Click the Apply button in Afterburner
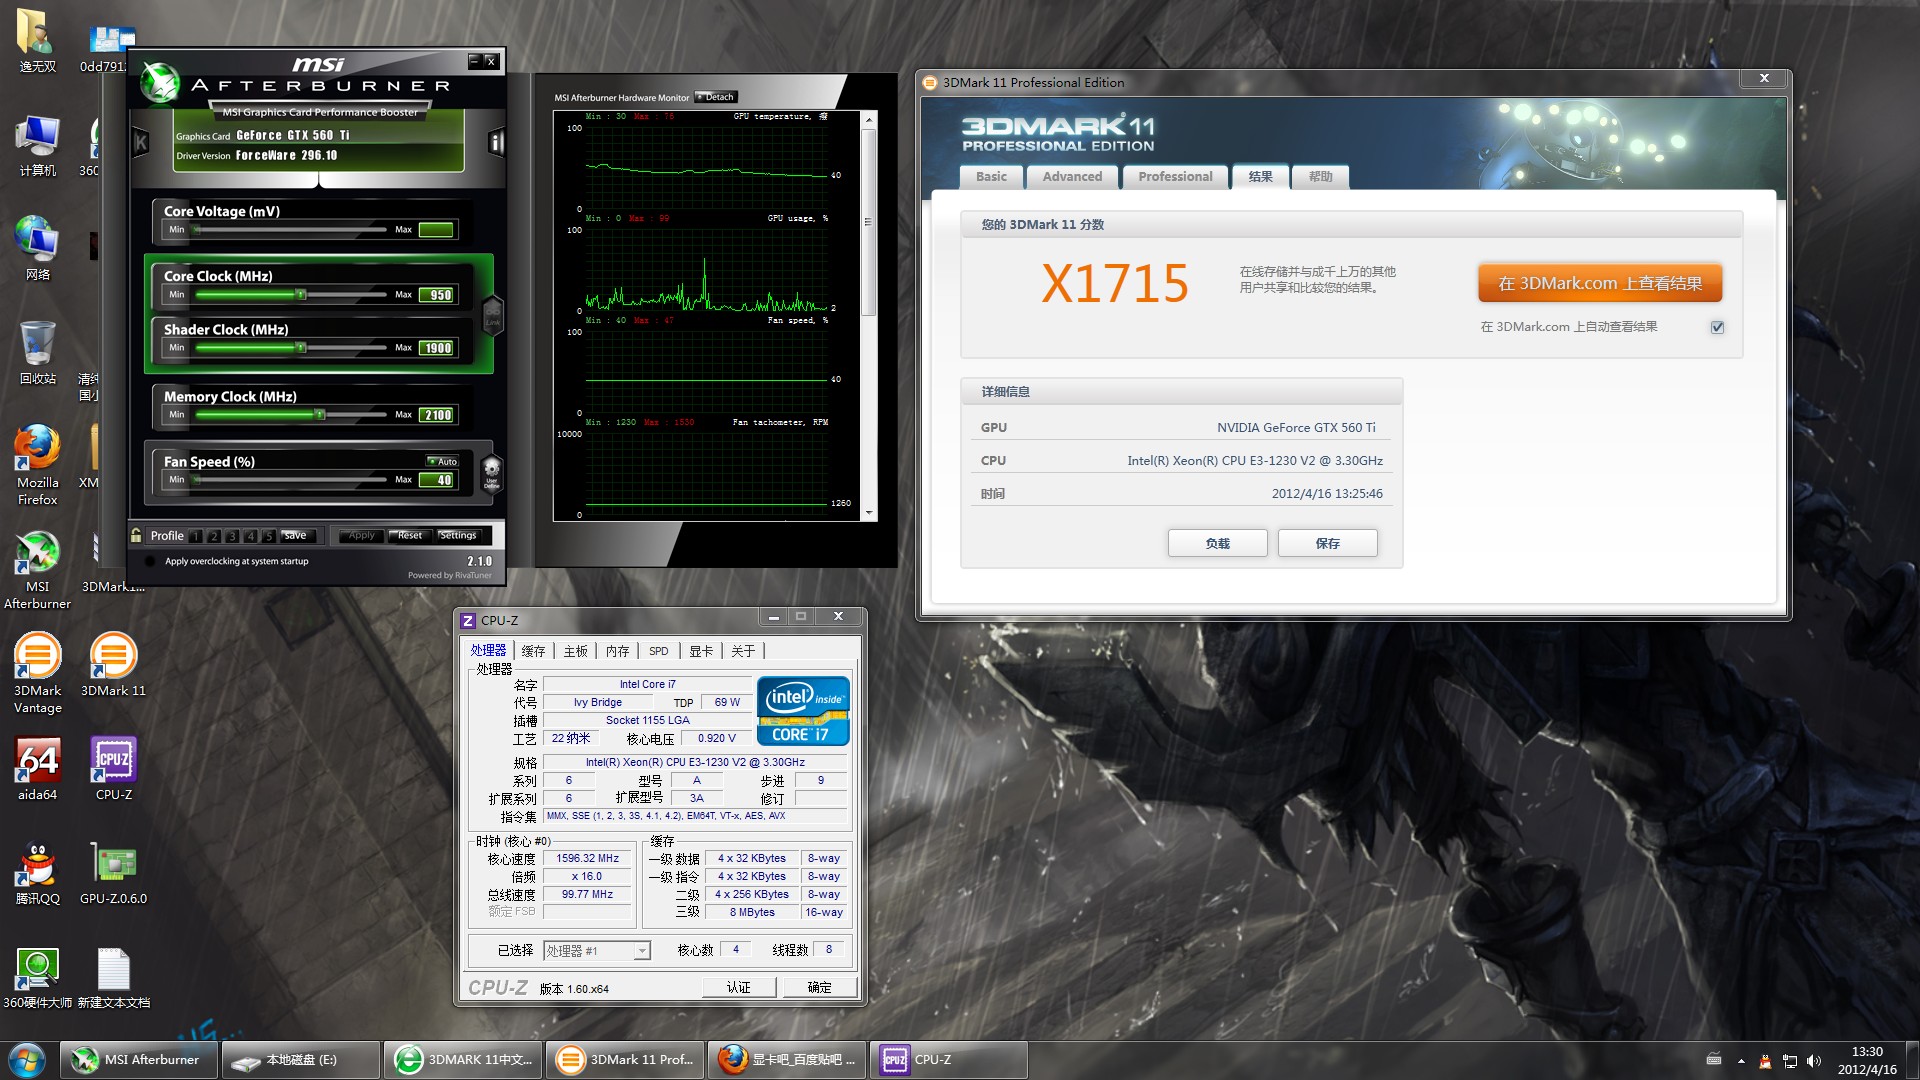This screenshot has height=1080, width=1920. click(x=361, y=535)
